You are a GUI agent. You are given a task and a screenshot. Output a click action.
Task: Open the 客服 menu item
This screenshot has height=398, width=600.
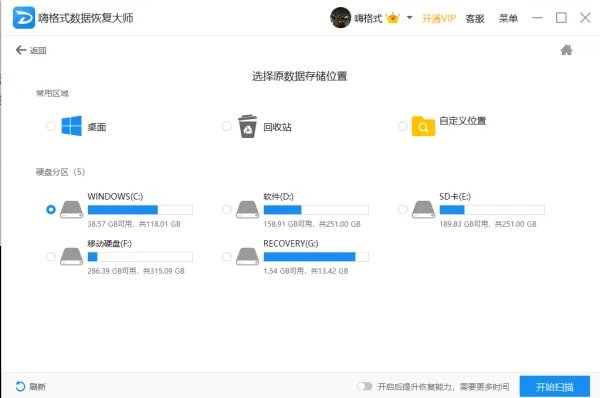(x=475, y=18)
